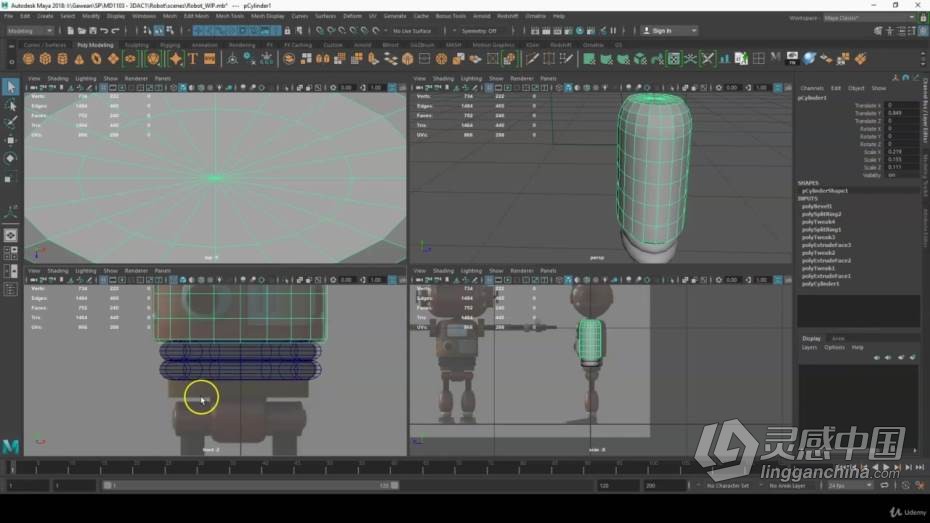Click the Undo arrow icon
Viewport: 930px width, 523px height.
[104, 31]
